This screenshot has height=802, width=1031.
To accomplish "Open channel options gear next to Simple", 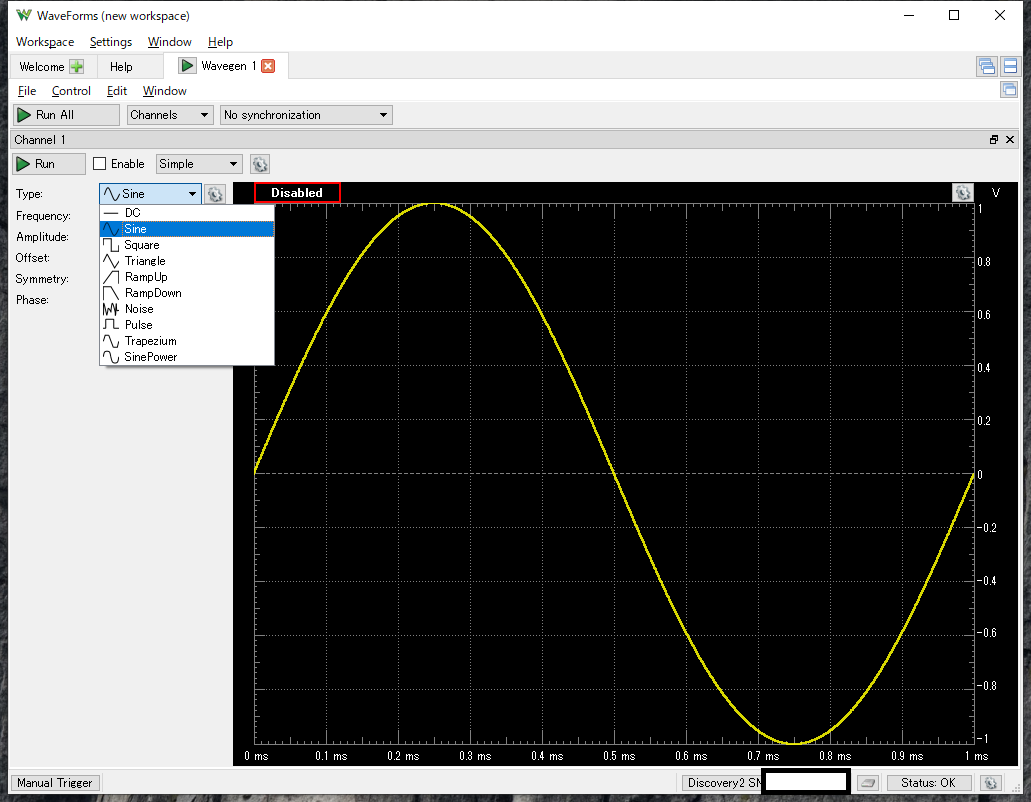I will (x=260, y=164).
